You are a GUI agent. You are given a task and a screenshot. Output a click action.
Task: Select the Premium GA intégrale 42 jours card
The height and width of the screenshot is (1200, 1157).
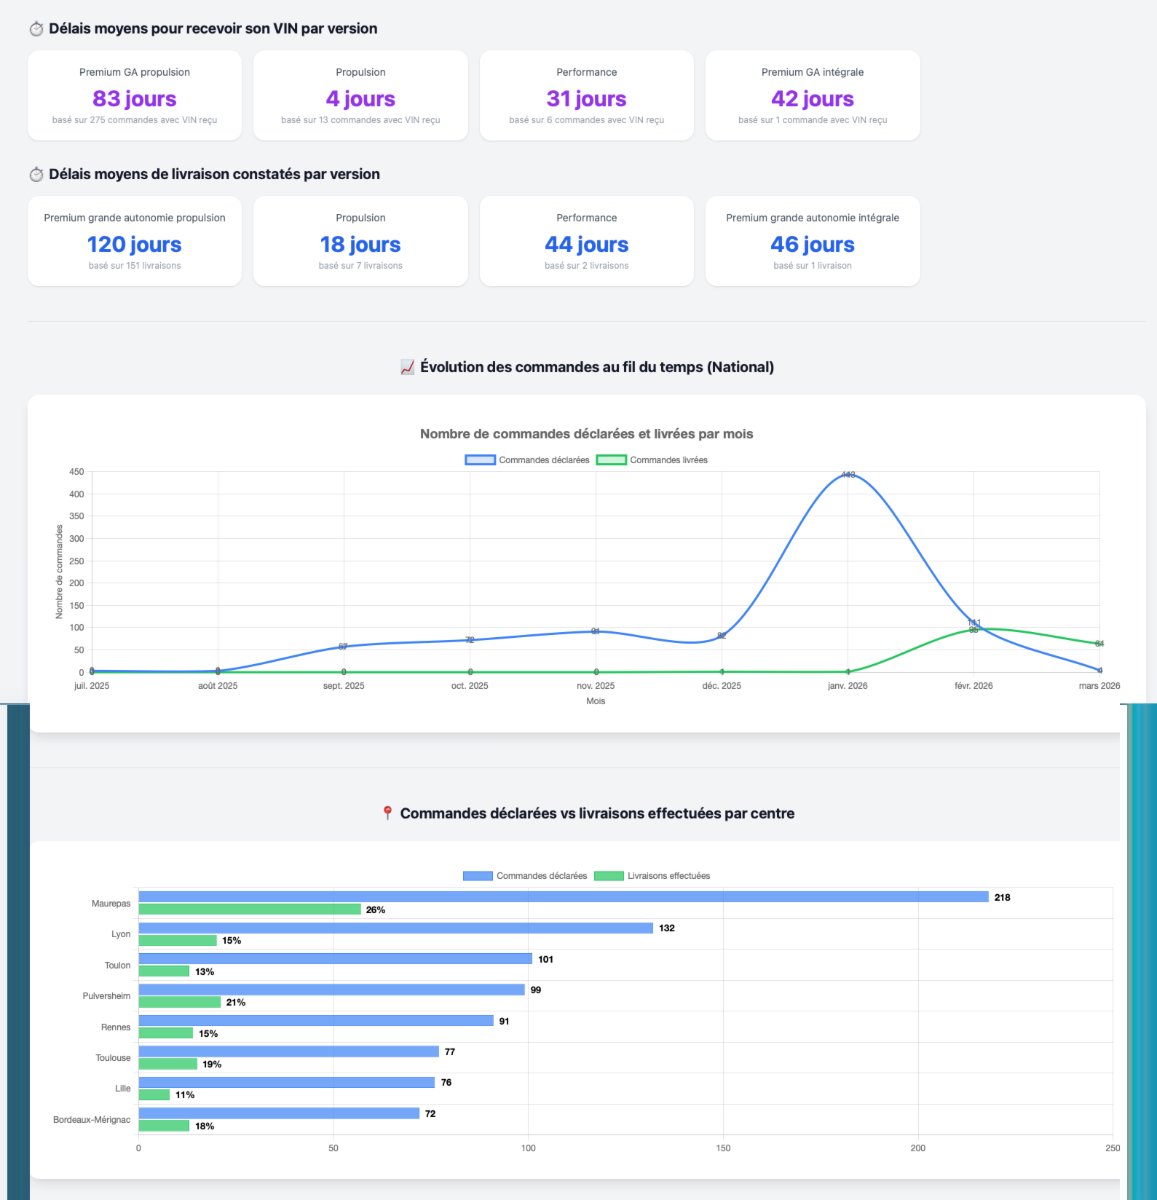coord(813,96)
